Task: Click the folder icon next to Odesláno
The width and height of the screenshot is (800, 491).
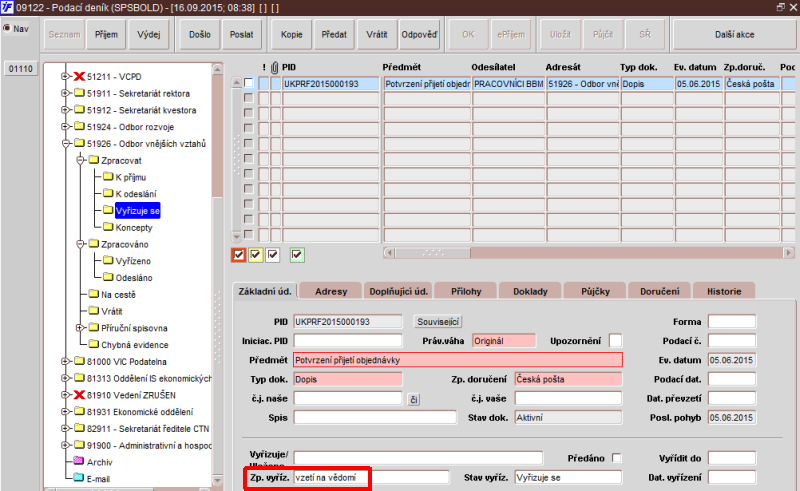Action: [108, 277]
